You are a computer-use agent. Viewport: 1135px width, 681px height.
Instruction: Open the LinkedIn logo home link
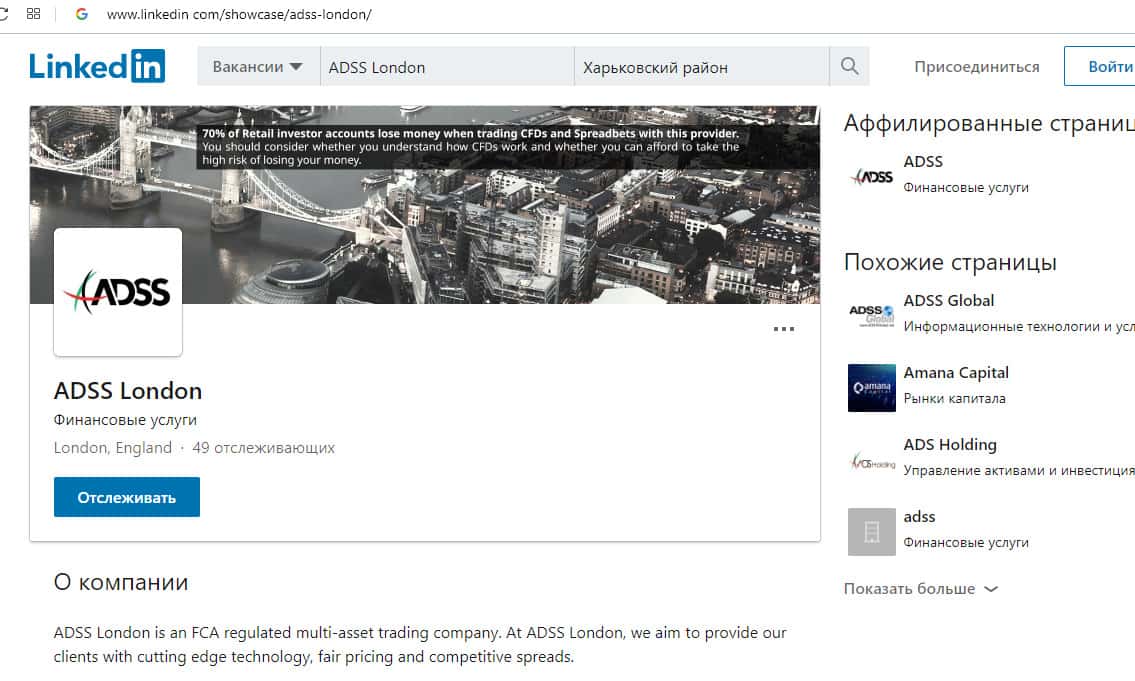97,67
